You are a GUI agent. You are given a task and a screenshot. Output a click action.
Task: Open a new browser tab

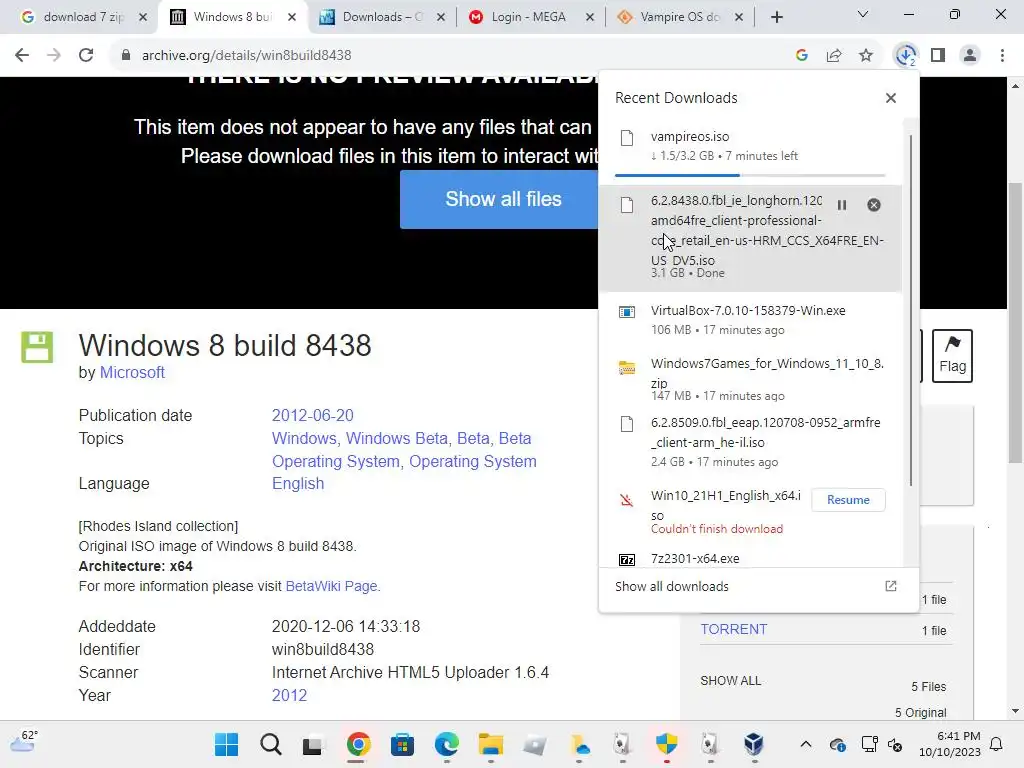pyautogui.click(x=776, y=17)
